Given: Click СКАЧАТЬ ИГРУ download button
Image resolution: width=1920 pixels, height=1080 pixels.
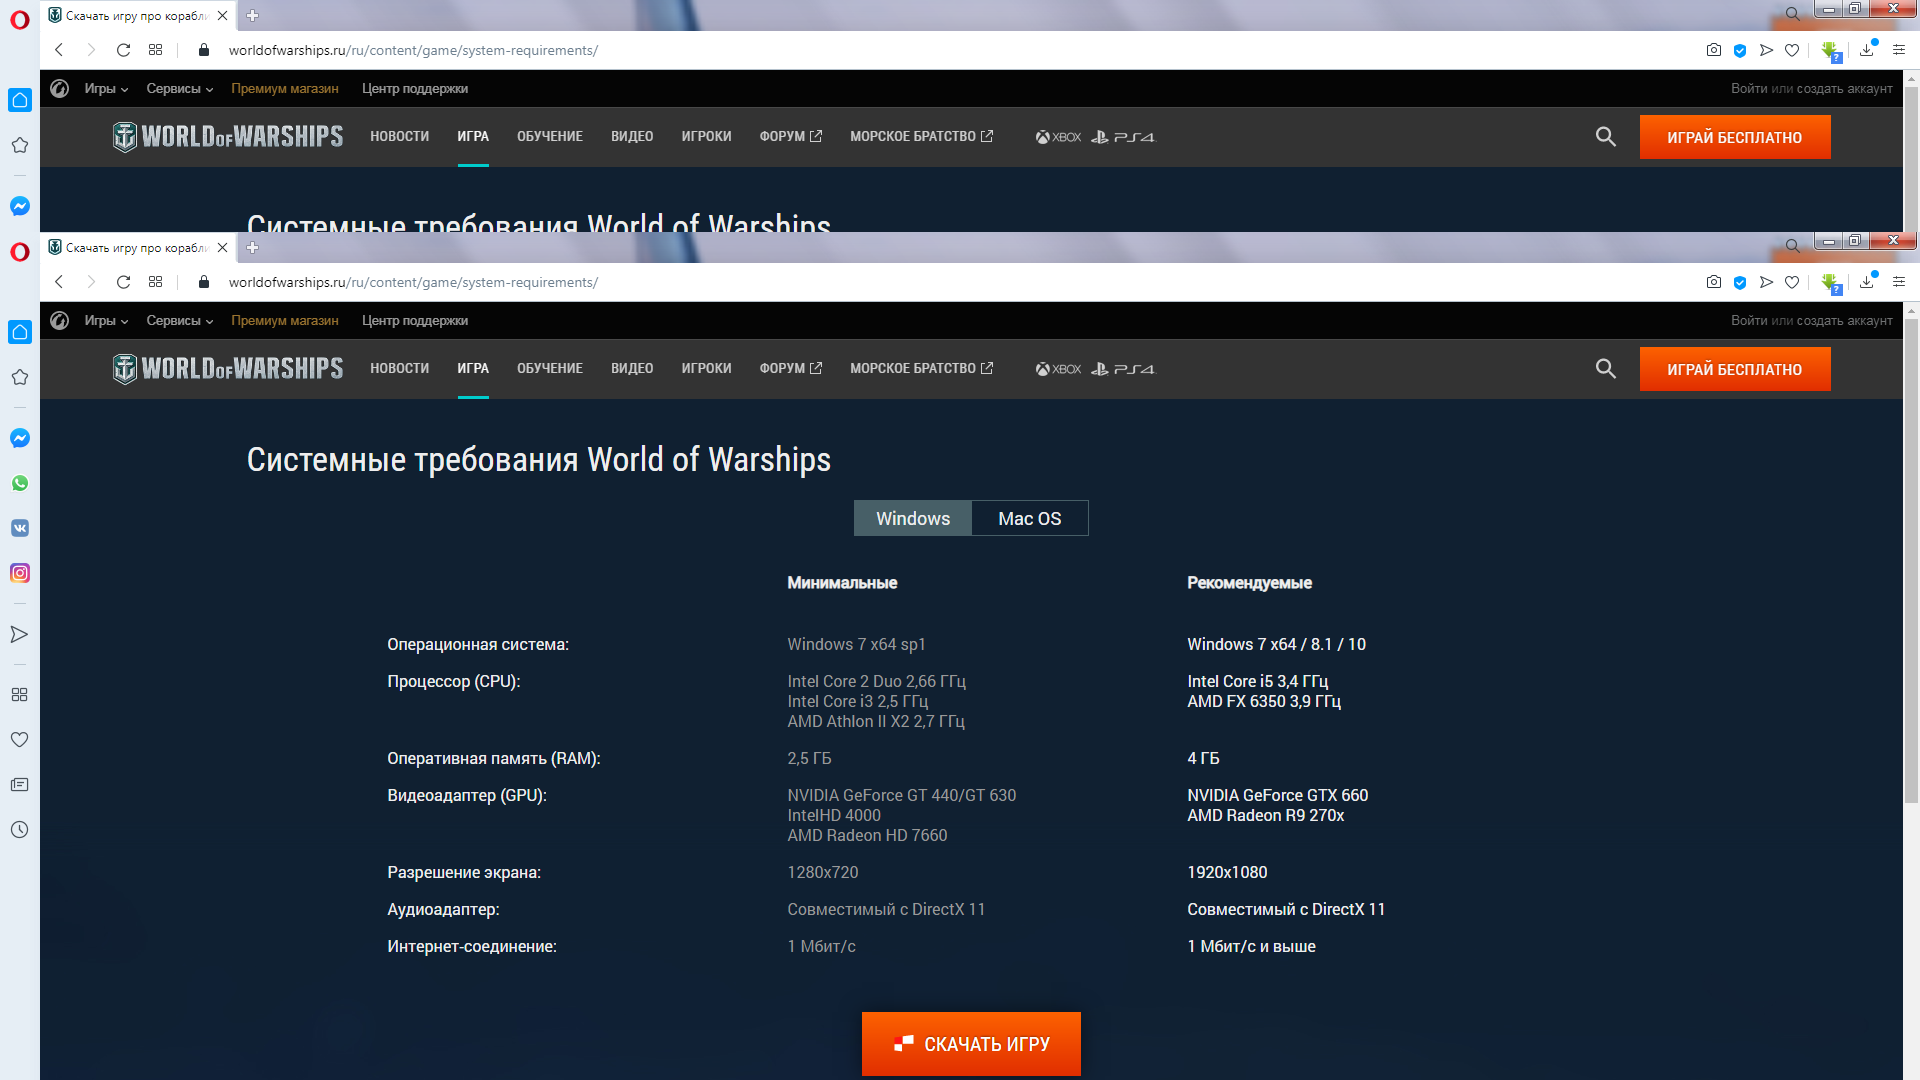Looking at the screenshot, I should (971, 1044).
